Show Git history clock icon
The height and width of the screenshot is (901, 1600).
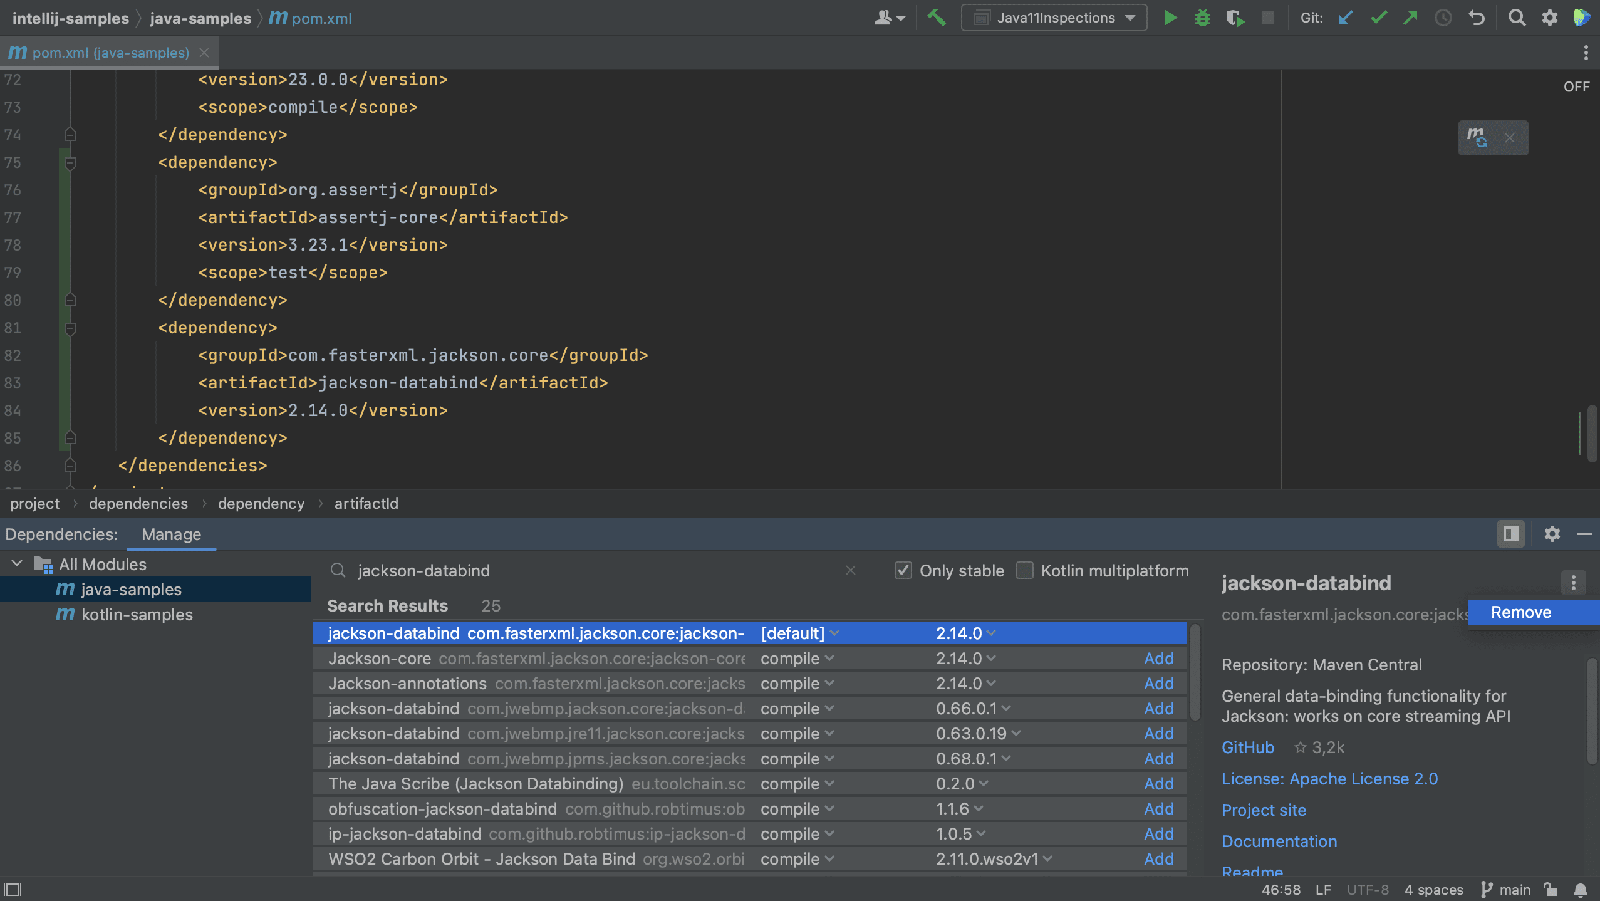tap(1443, 18)
